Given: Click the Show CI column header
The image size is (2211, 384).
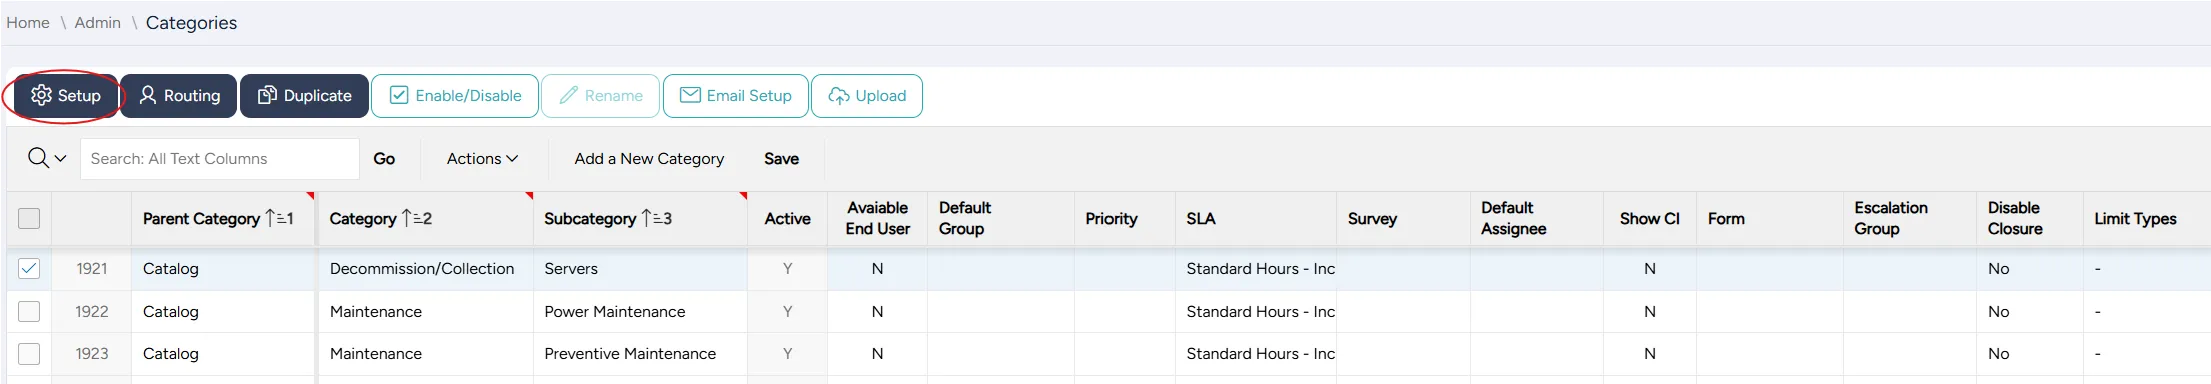Looking at the screenshot, I should (x=1649, y=218).
